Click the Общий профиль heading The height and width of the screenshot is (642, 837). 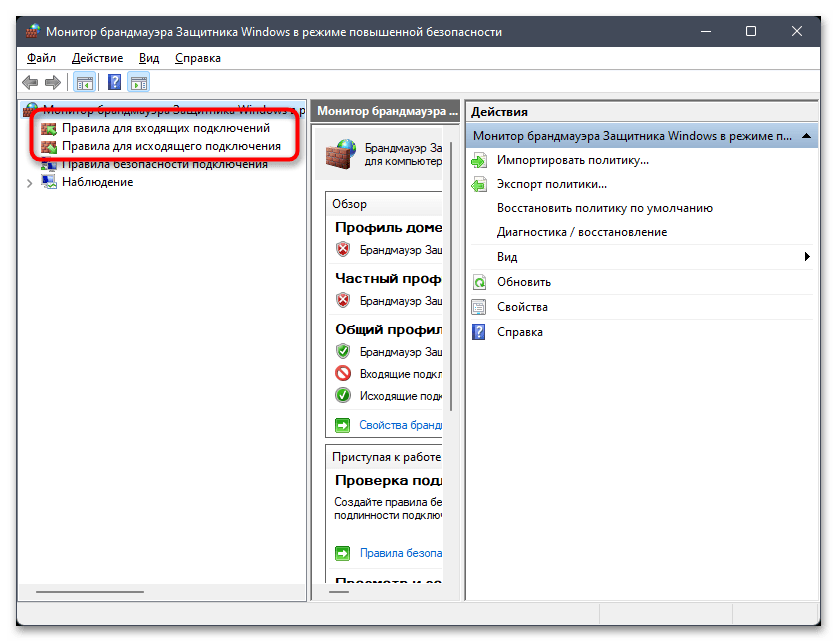388,330
